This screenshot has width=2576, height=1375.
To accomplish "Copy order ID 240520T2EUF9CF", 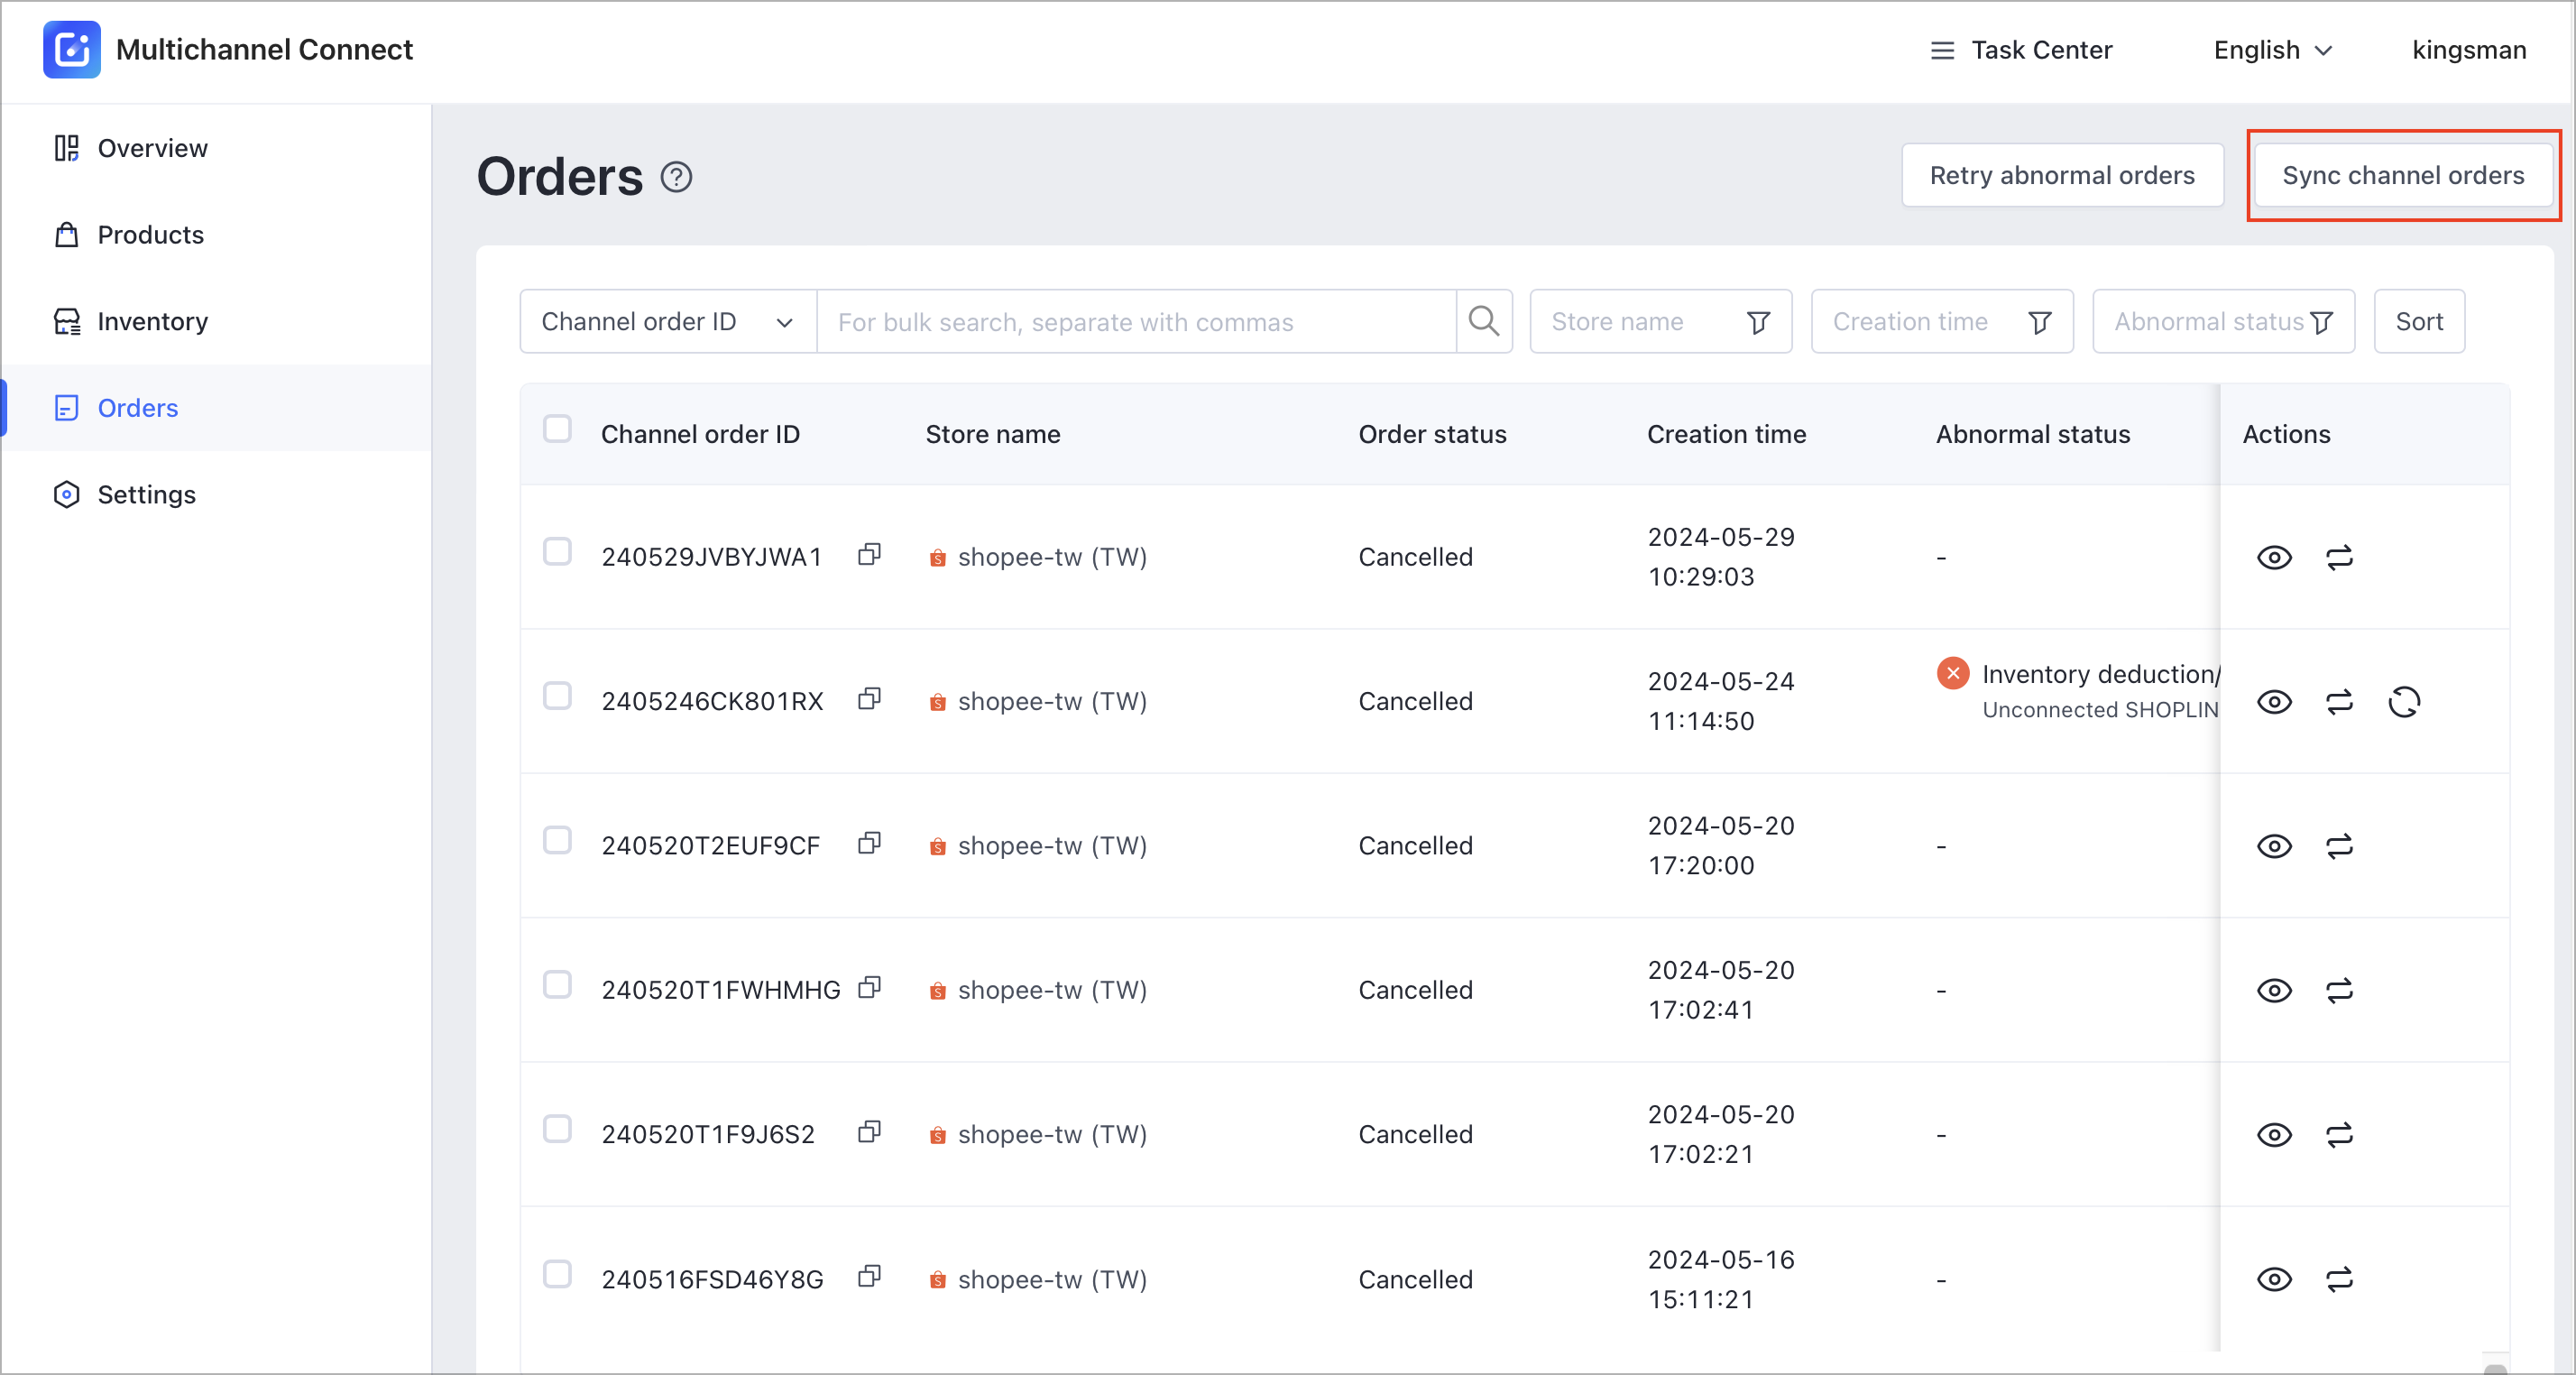I will 870,843.
